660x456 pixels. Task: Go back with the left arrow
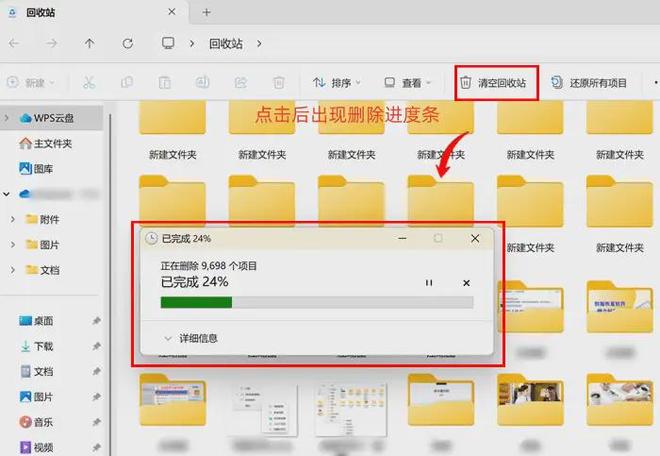(x=14, y=43)
